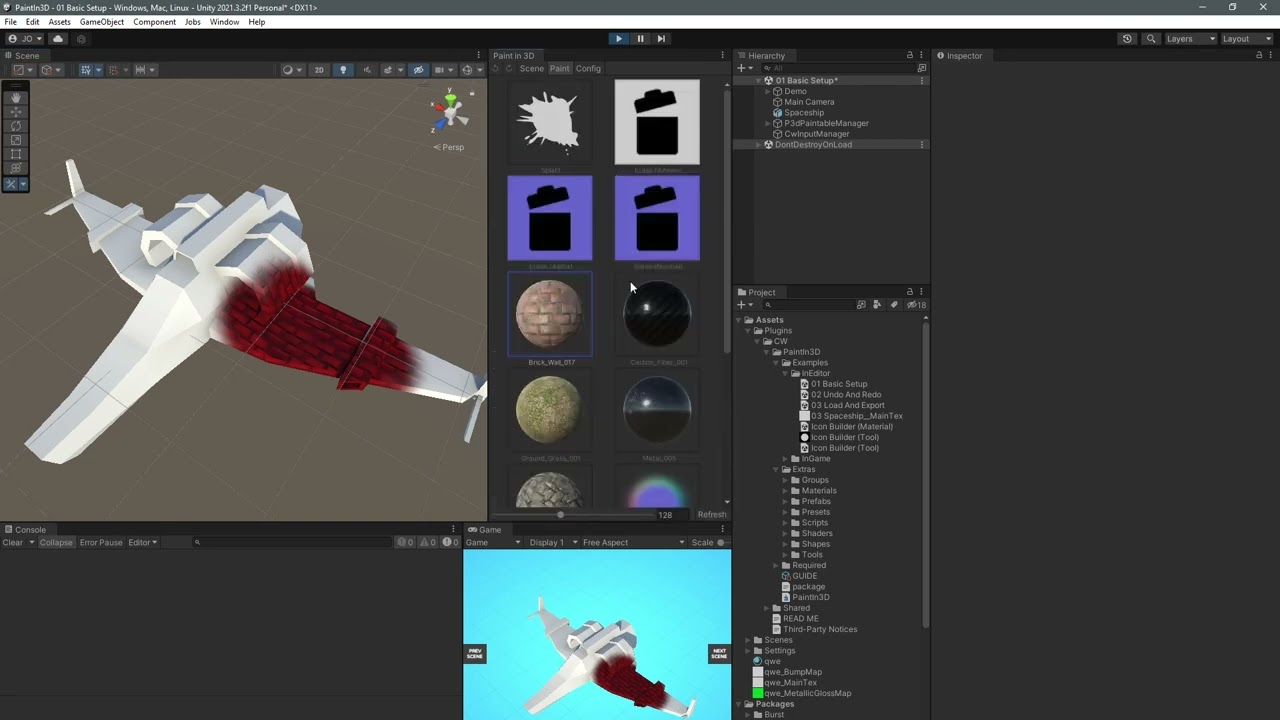Image resolution: width=1280 pixels, height=720 pixels.
Task: Click the scene orientation gizmo
Action: click(449, 111)
